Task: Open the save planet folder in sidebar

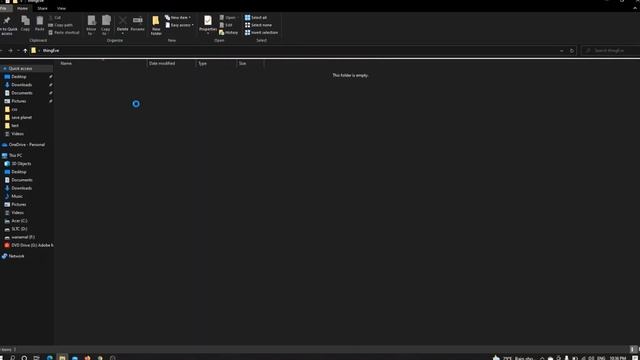Action: tap(21, 118)
